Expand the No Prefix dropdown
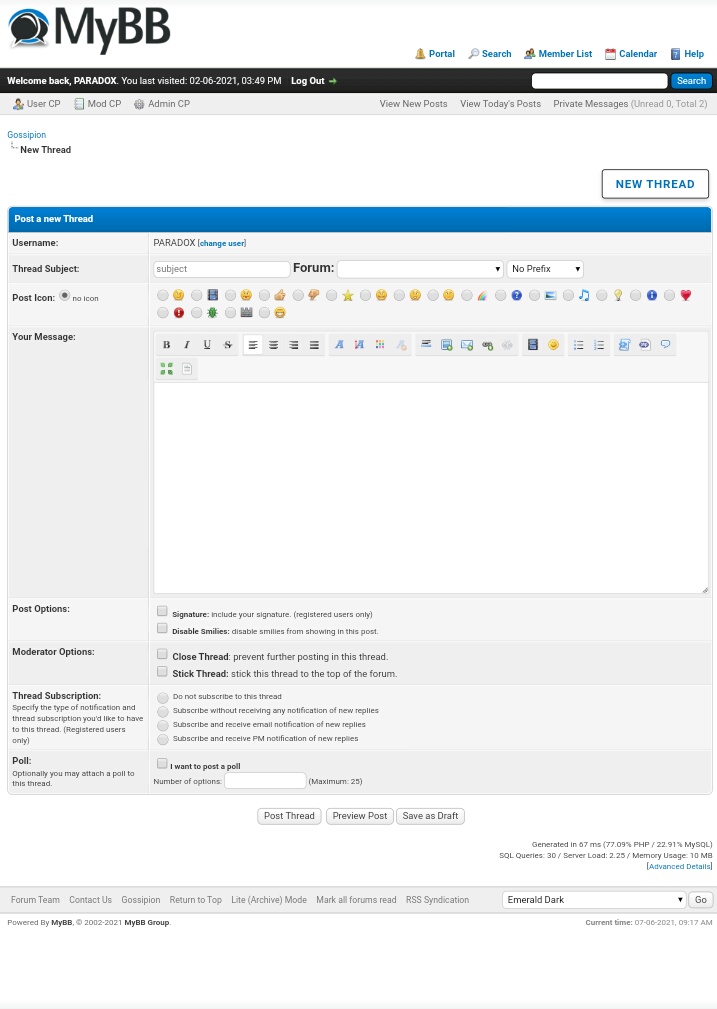The height and width of the screenshot is (1009, 717). pyautogui.click(x=544, y=269)
